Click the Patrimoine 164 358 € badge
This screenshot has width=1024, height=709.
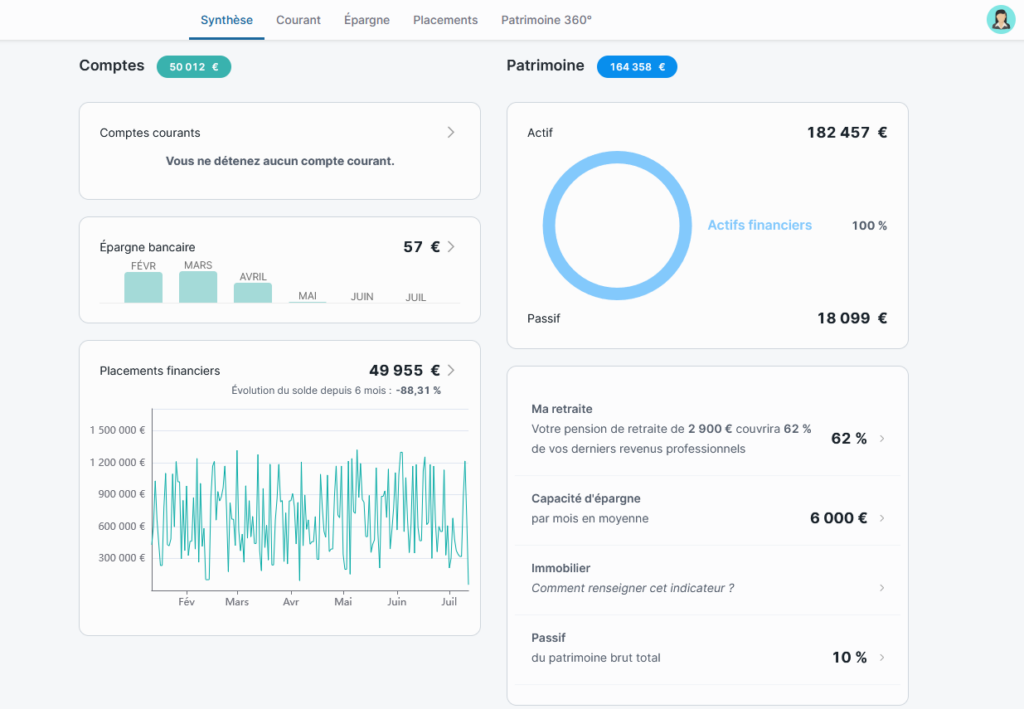pyautogui.click(x=637, y=67)
